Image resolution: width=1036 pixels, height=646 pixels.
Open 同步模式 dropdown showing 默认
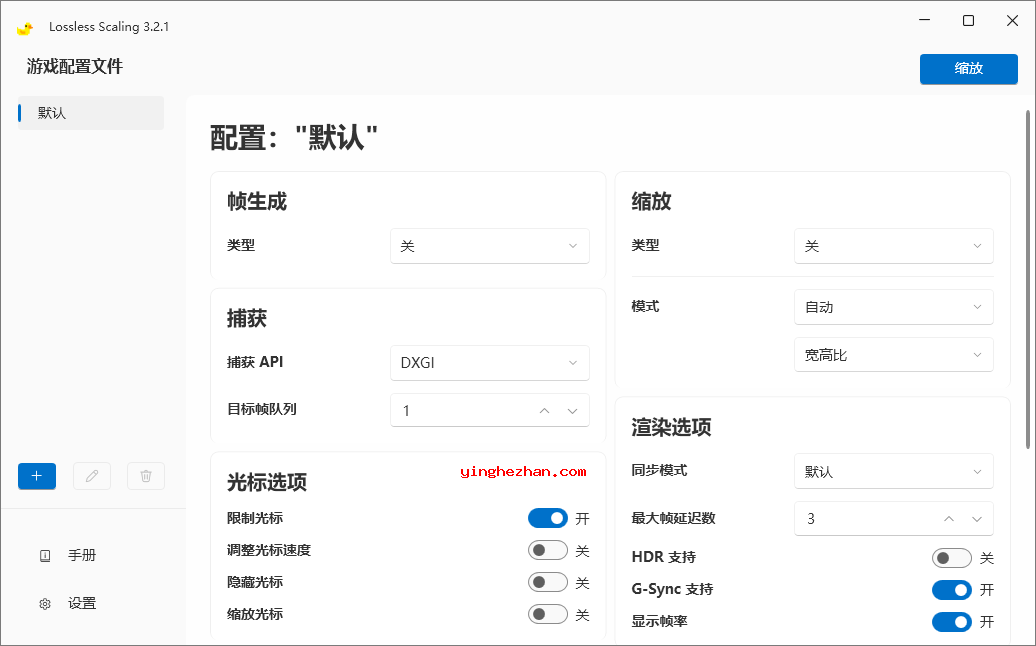(x=894, y=472)
